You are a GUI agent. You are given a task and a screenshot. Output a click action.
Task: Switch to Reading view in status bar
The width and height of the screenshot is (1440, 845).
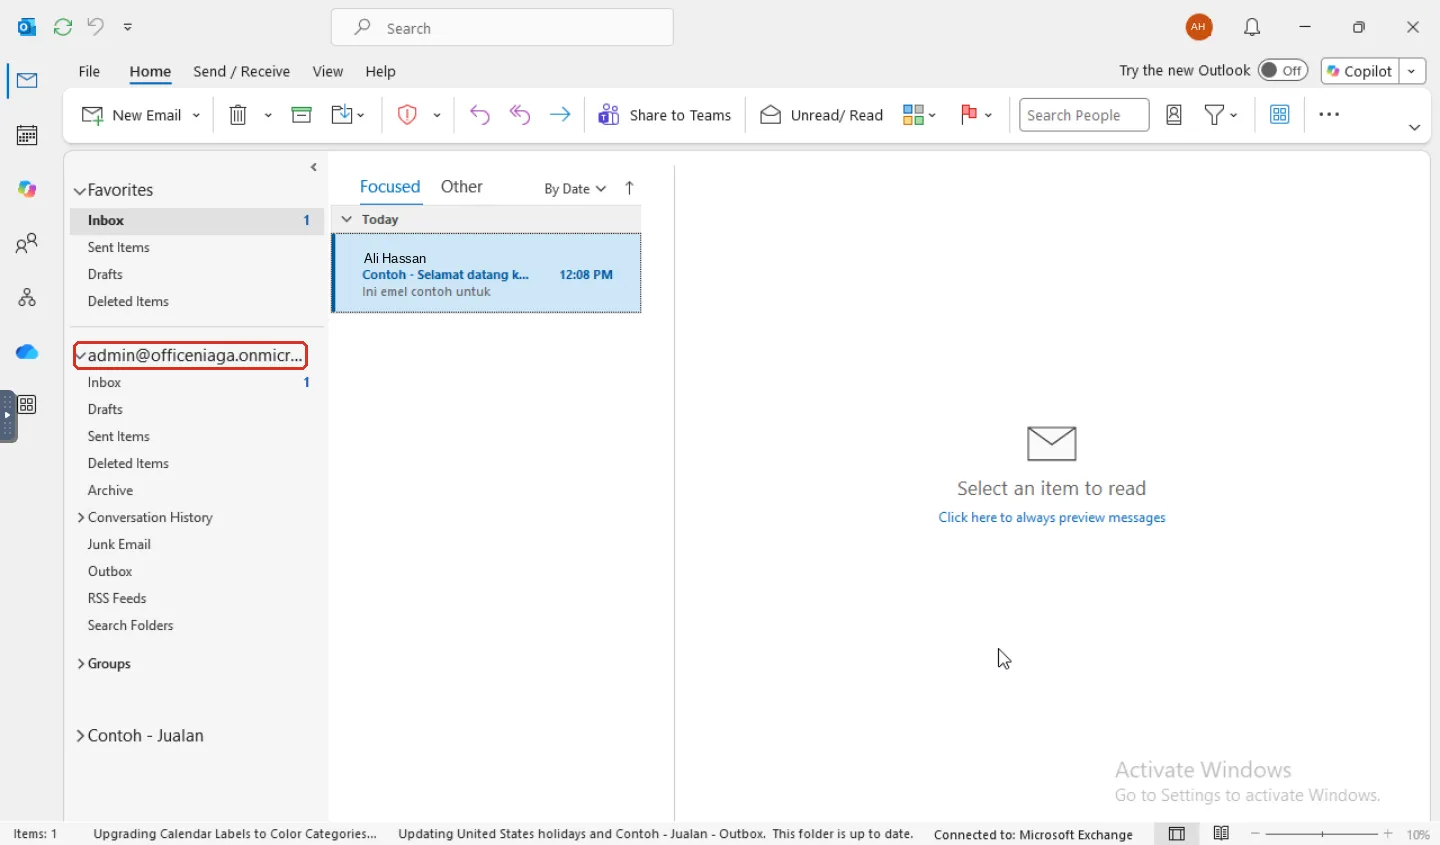(1222, 834)
